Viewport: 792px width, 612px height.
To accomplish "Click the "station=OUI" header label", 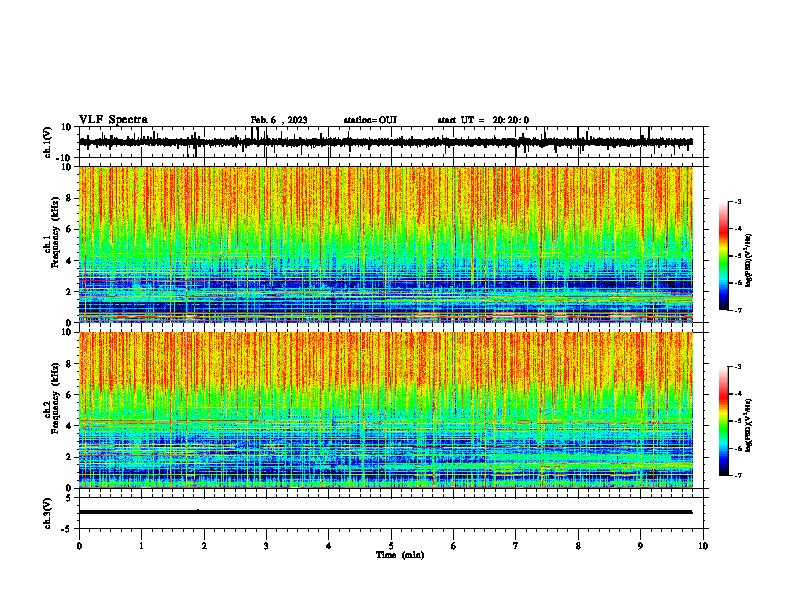I will click(370, 120).
